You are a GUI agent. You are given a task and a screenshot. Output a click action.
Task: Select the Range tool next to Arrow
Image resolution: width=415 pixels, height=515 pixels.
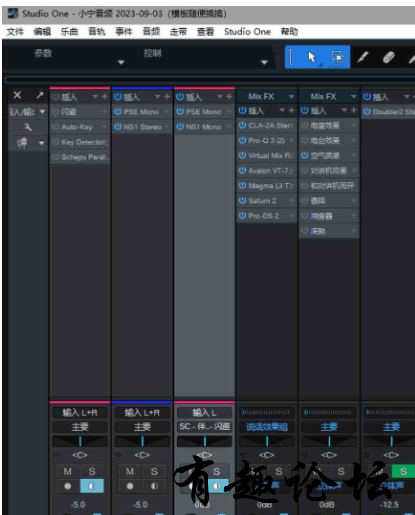tap(337, 57)
